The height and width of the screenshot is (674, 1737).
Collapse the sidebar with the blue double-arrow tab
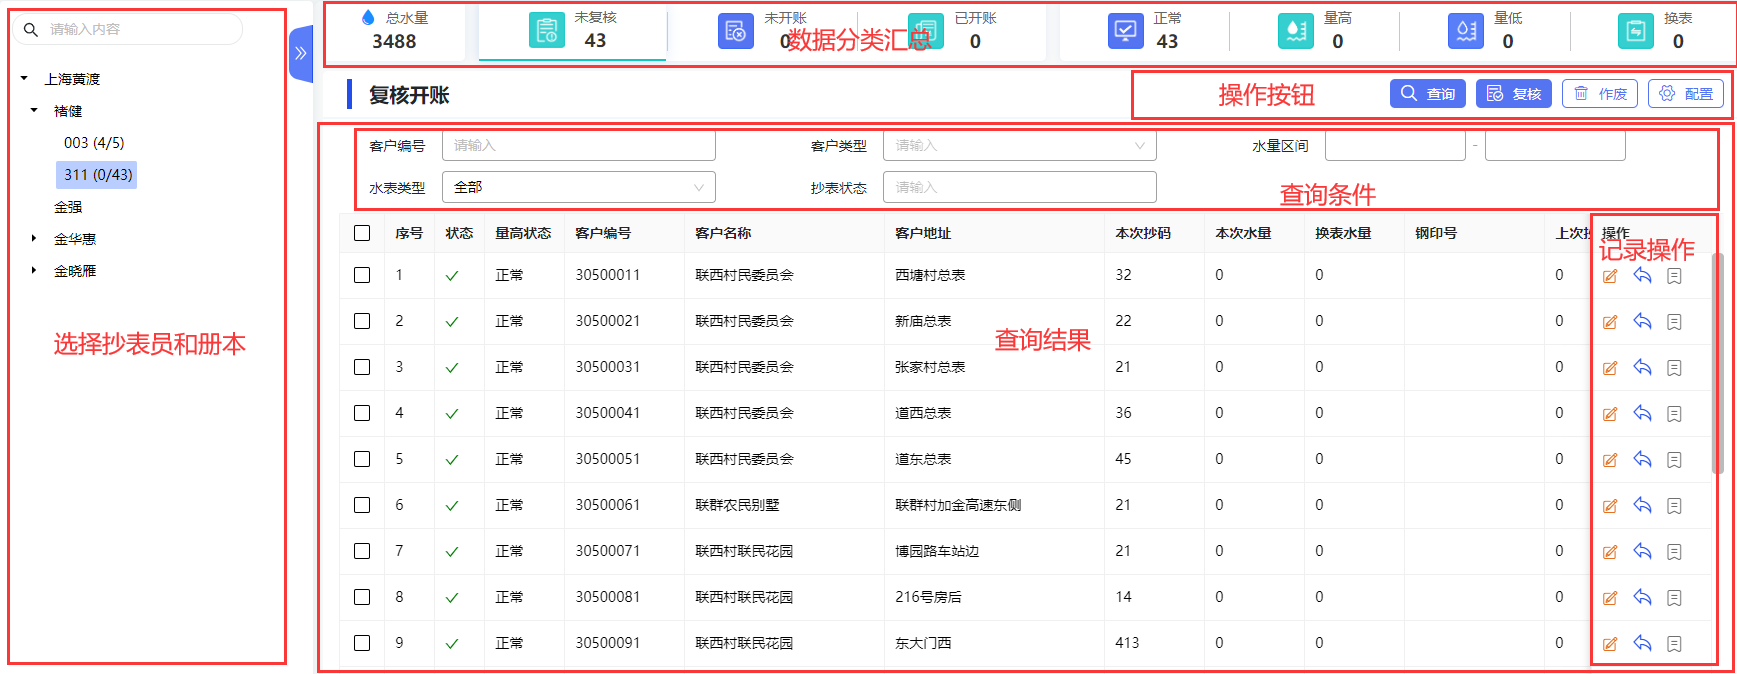pyautogui.click(x=300, y=54)
